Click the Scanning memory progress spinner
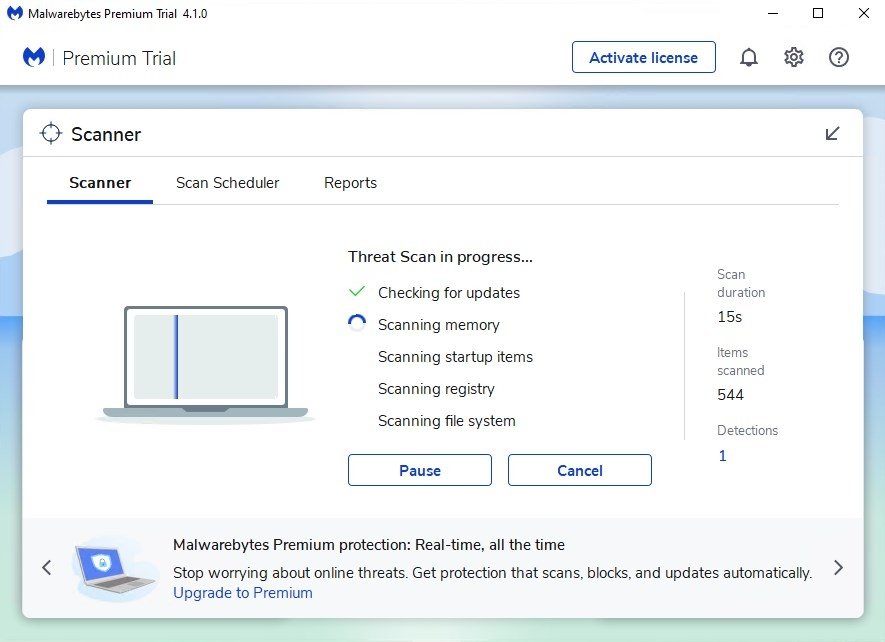 357,324
